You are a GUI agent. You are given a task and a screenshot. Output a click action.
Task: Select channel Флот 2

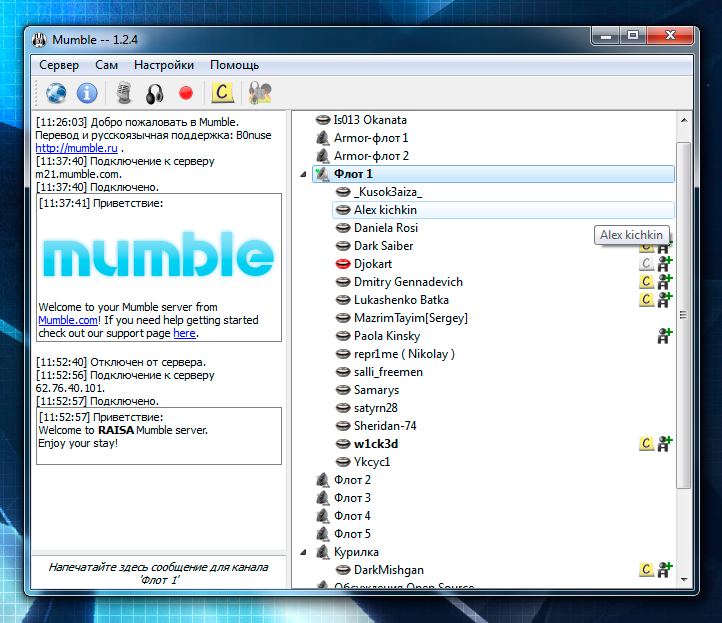pyautogui.click(x=352, y=480)
